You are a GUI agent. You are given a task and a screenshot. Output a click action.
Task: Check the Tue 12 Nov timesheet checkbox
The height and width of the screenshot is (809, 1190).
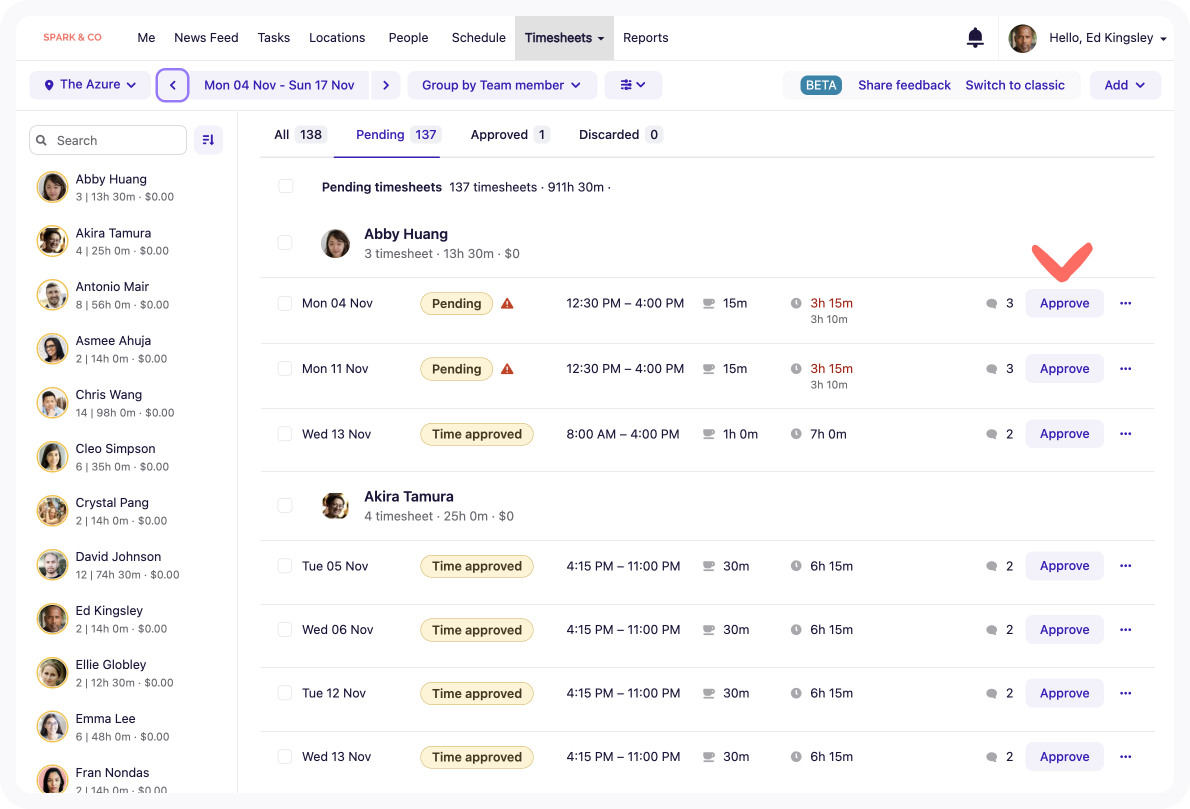click(x=285, y=694)
